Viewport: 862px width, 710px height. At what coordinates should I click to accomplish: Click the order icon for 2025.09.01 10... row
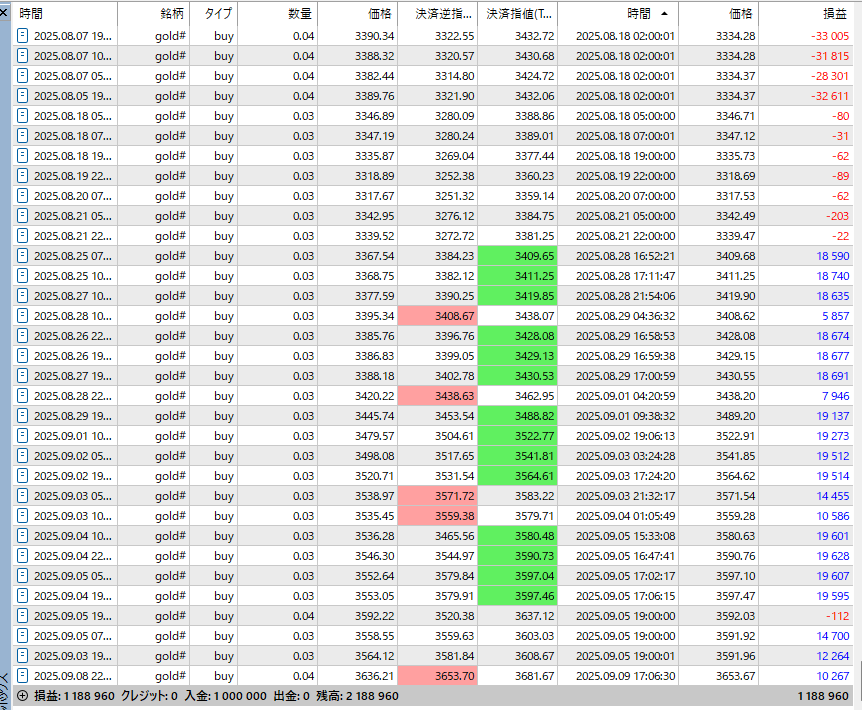[23, 436]
